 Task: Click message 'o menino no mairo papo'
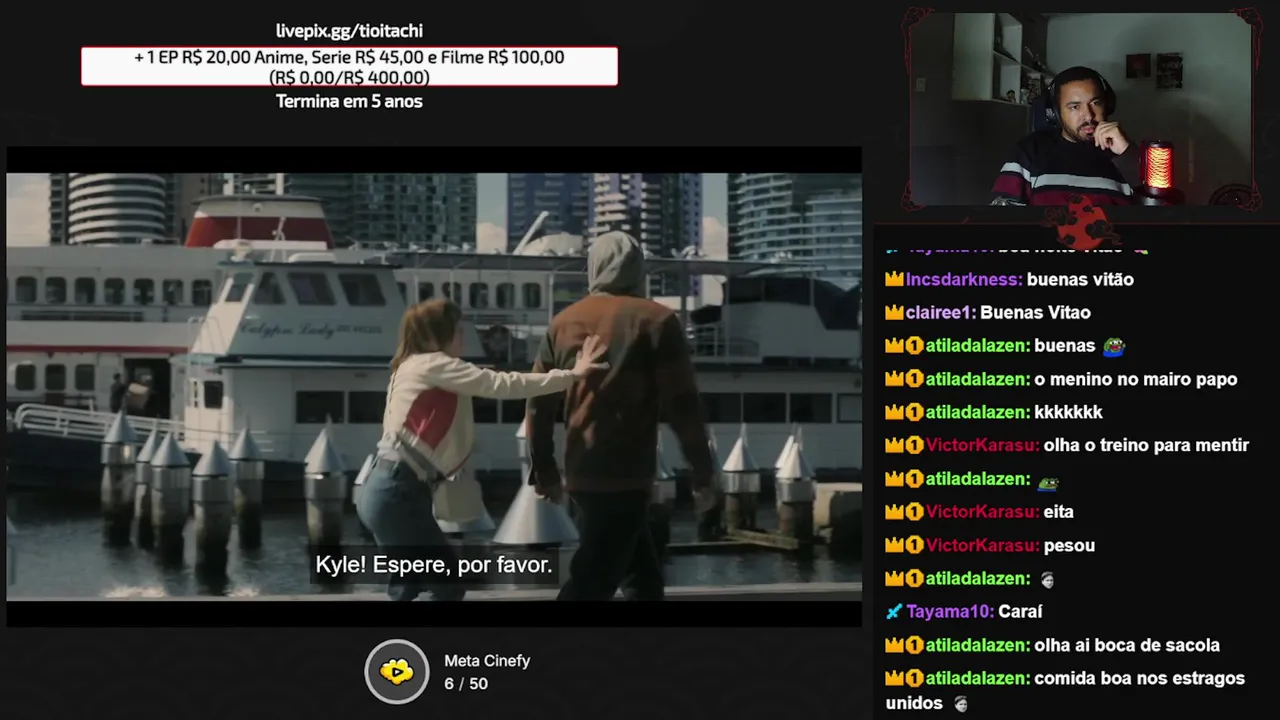tap(1136, 379)
